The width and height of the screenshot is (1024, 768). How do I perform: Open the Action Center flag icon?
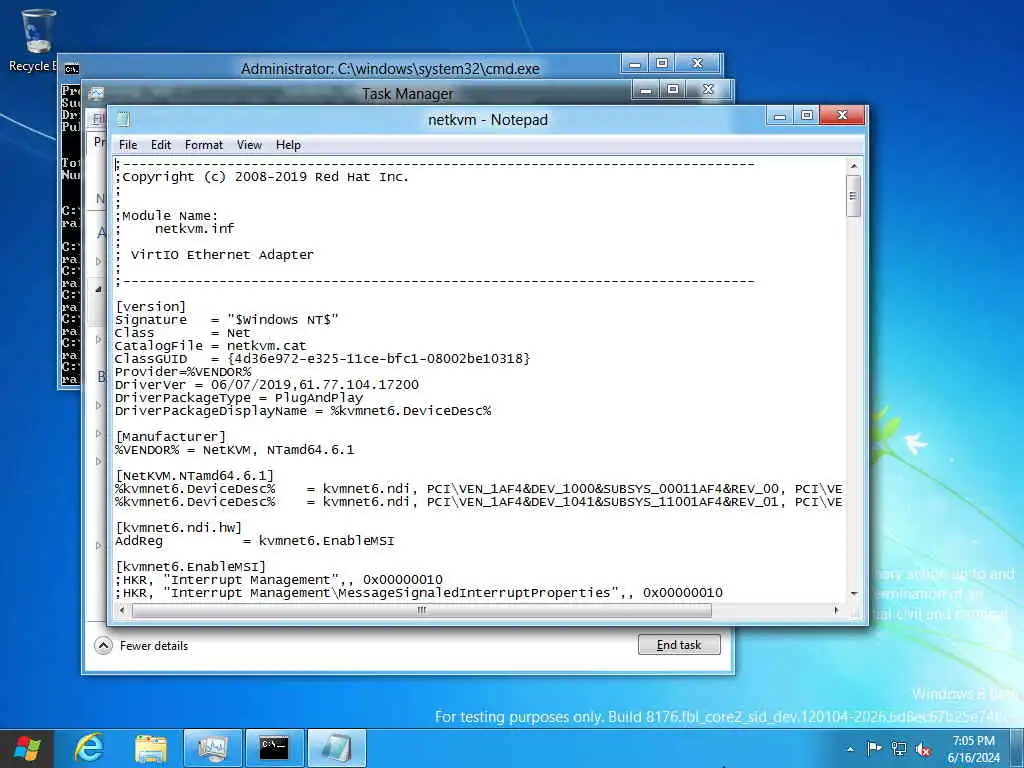[874, 748]
